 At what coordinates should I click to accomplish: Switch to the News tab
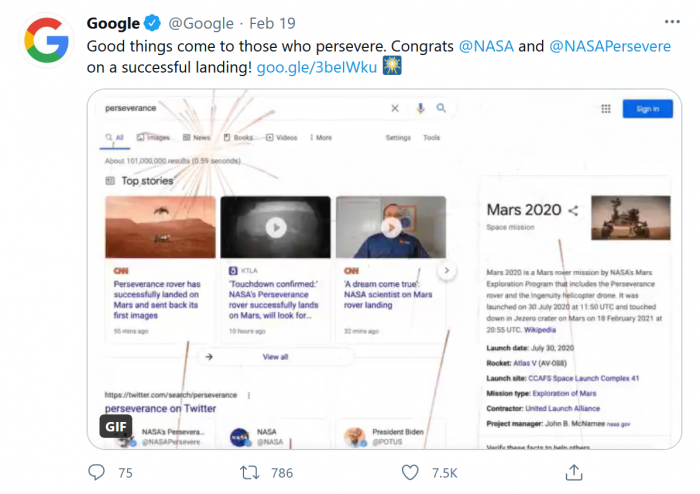point(197,138)
